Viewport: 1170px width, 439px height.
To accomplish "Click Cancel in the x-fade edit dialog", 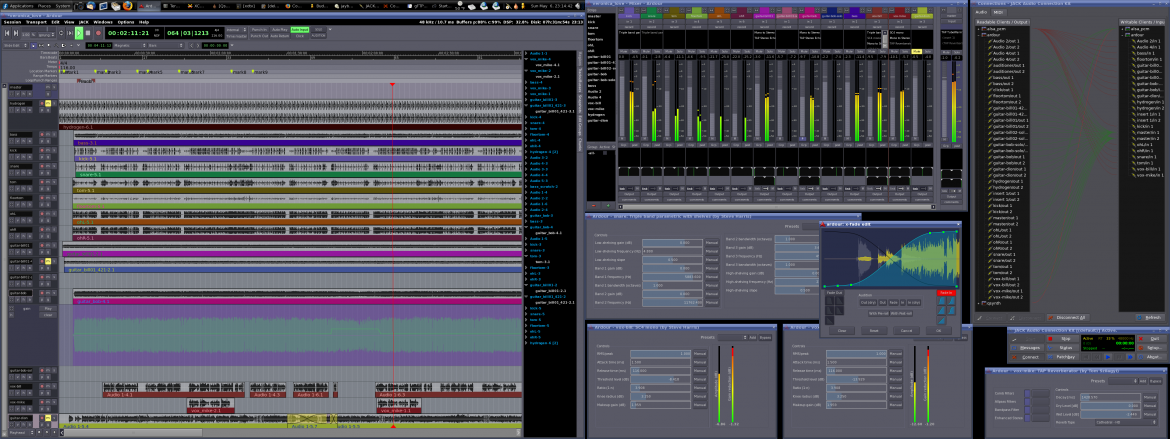I will click(907, 330).
